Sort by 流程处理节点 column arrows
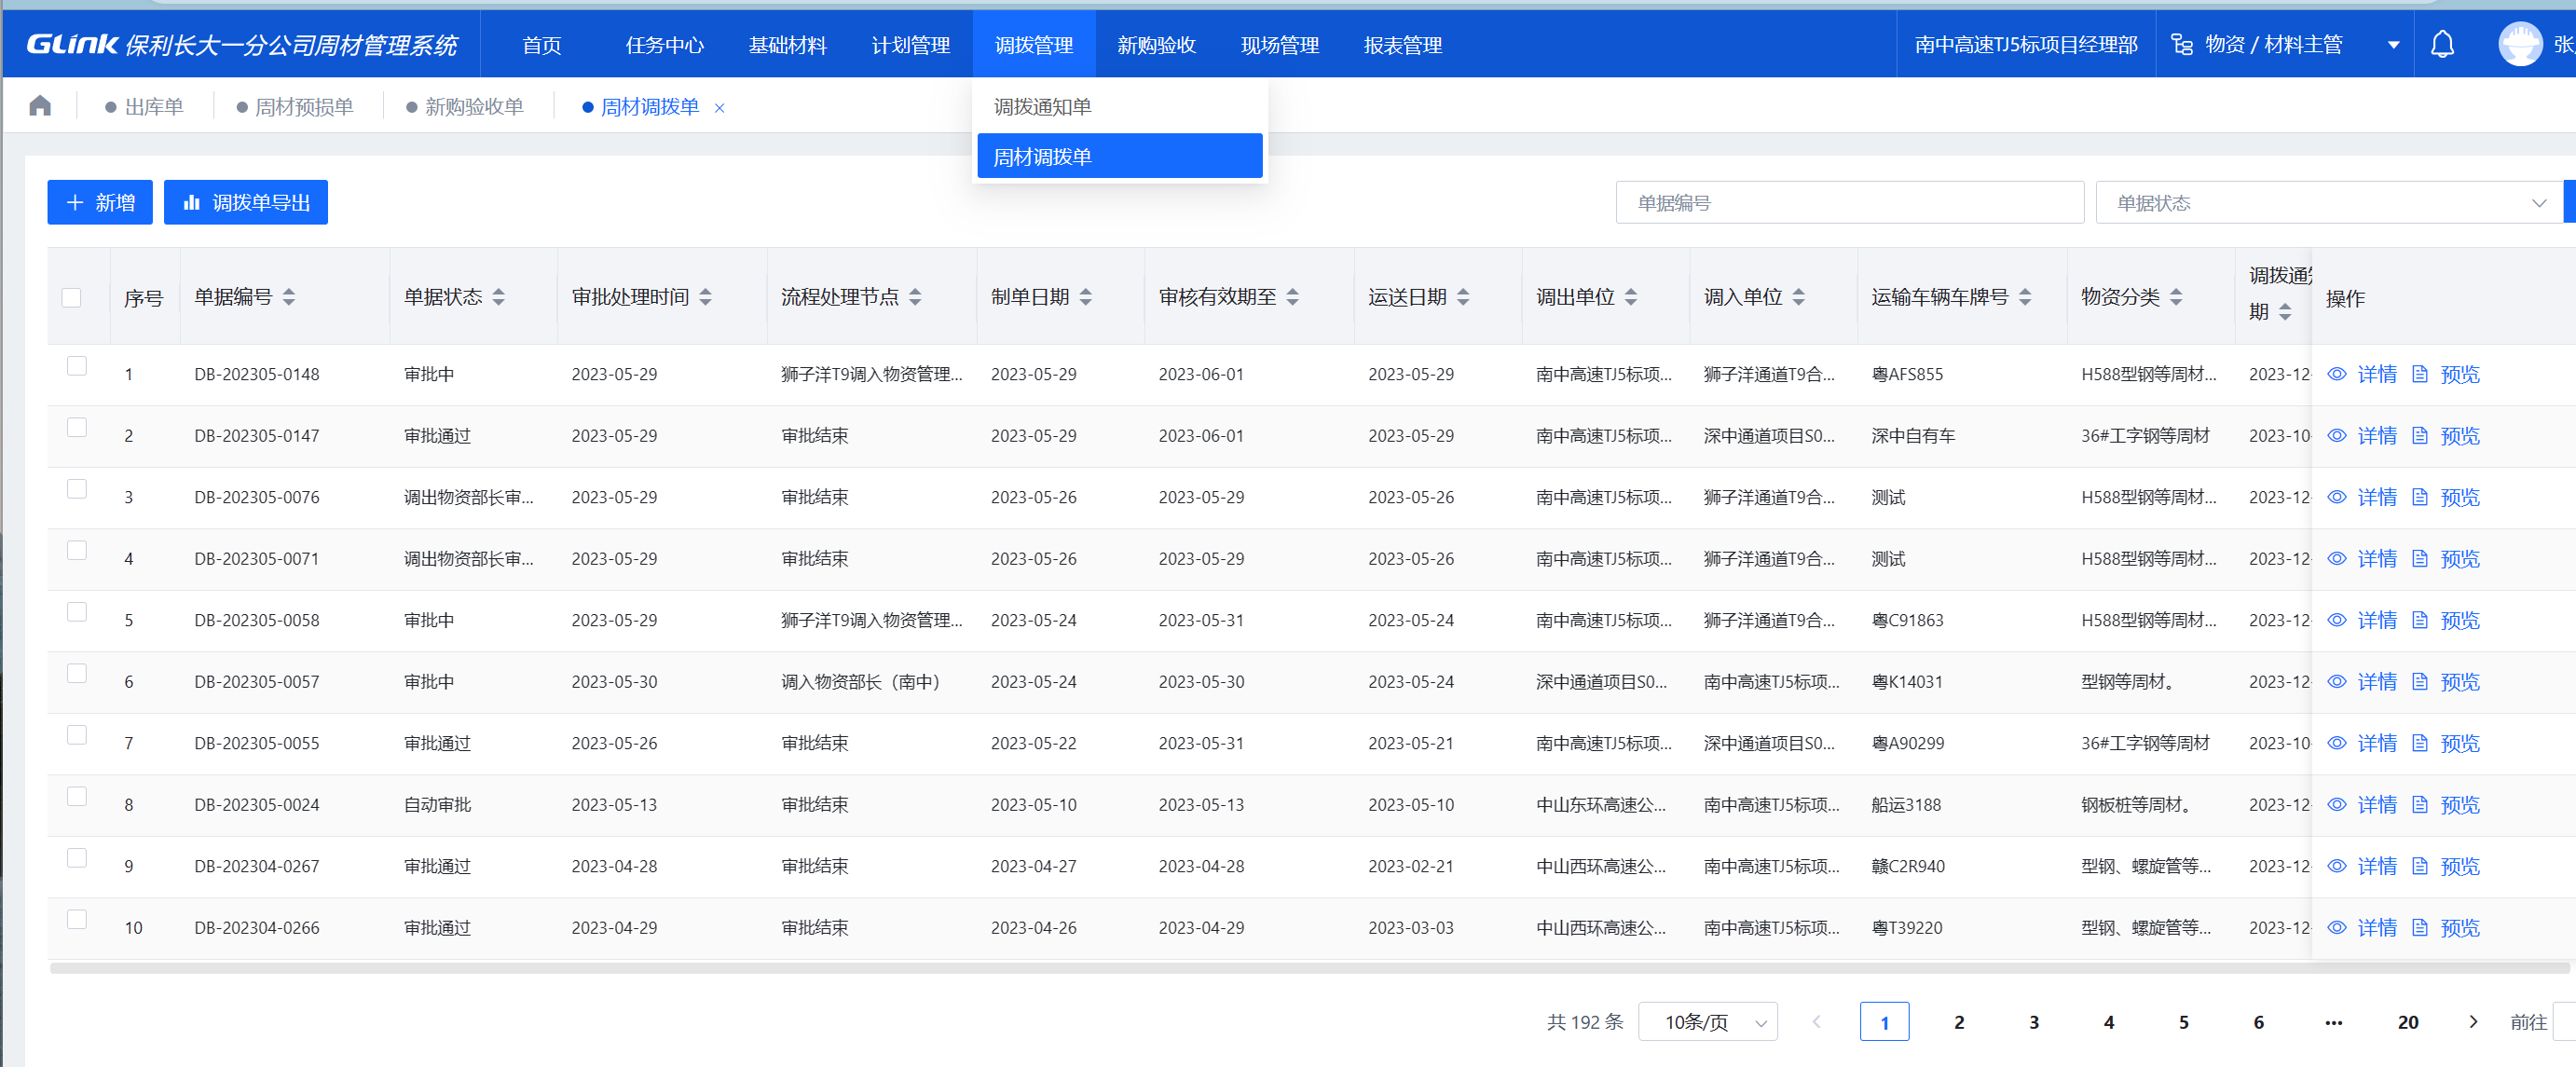 [x=916, y=297]
